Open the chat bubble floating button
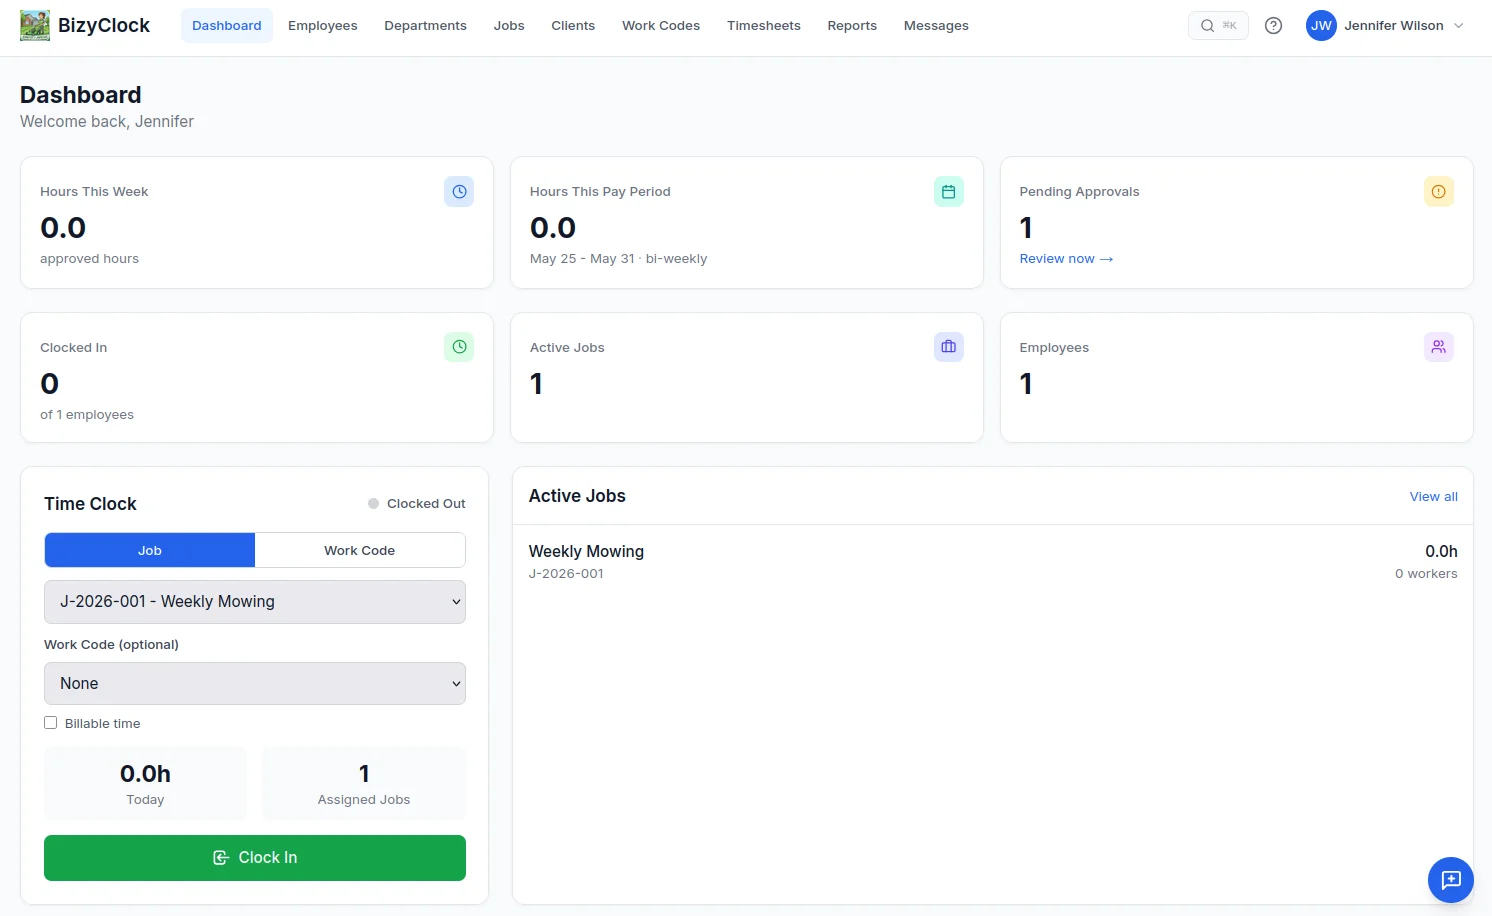This screenshot has height=916, width=1492. pos(1451,880)
